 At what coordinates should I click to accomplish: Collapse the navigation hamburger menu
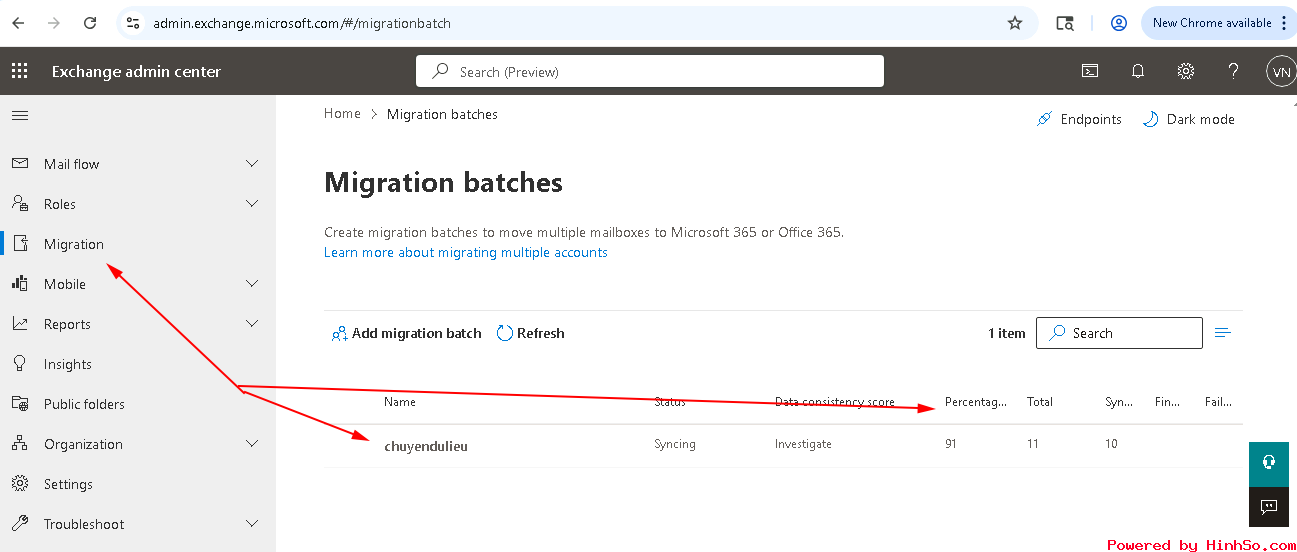[20, 116]
